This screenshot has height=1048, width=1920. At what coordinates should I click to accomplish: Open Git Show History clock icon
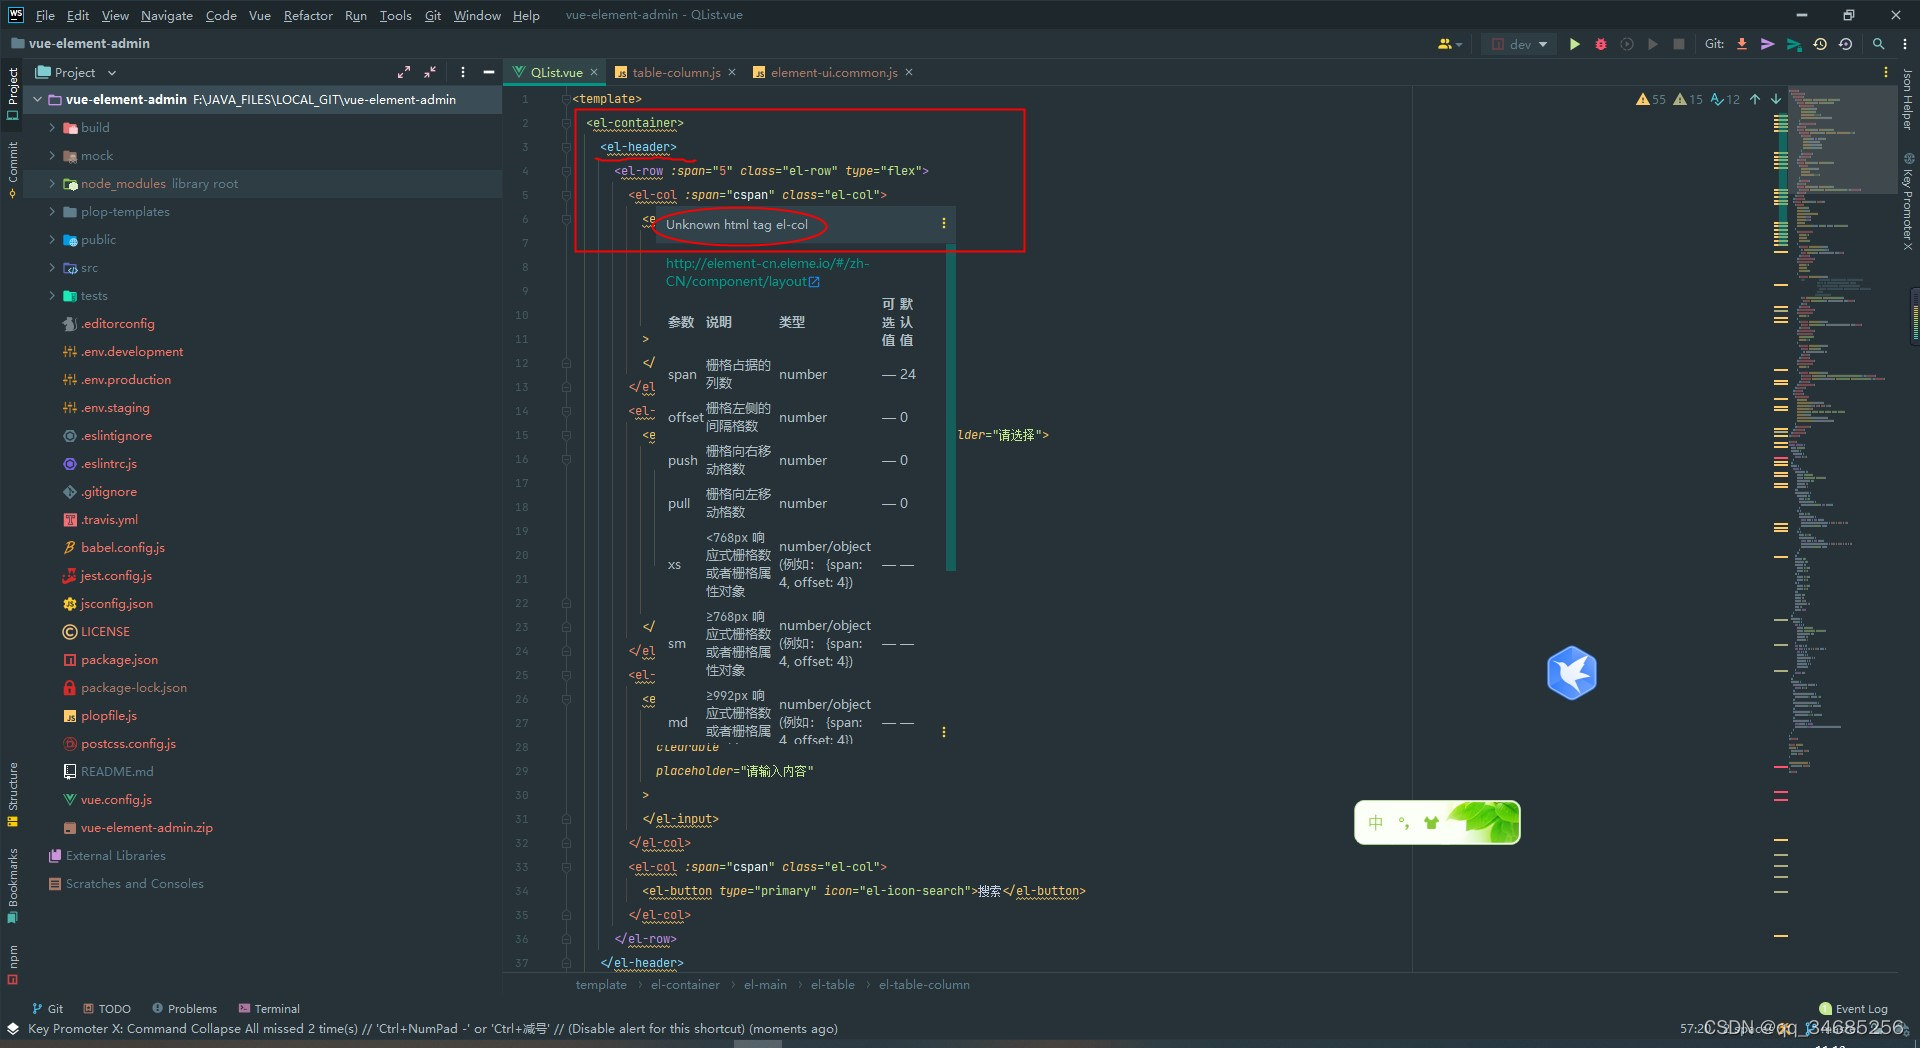pos(1820,44)
